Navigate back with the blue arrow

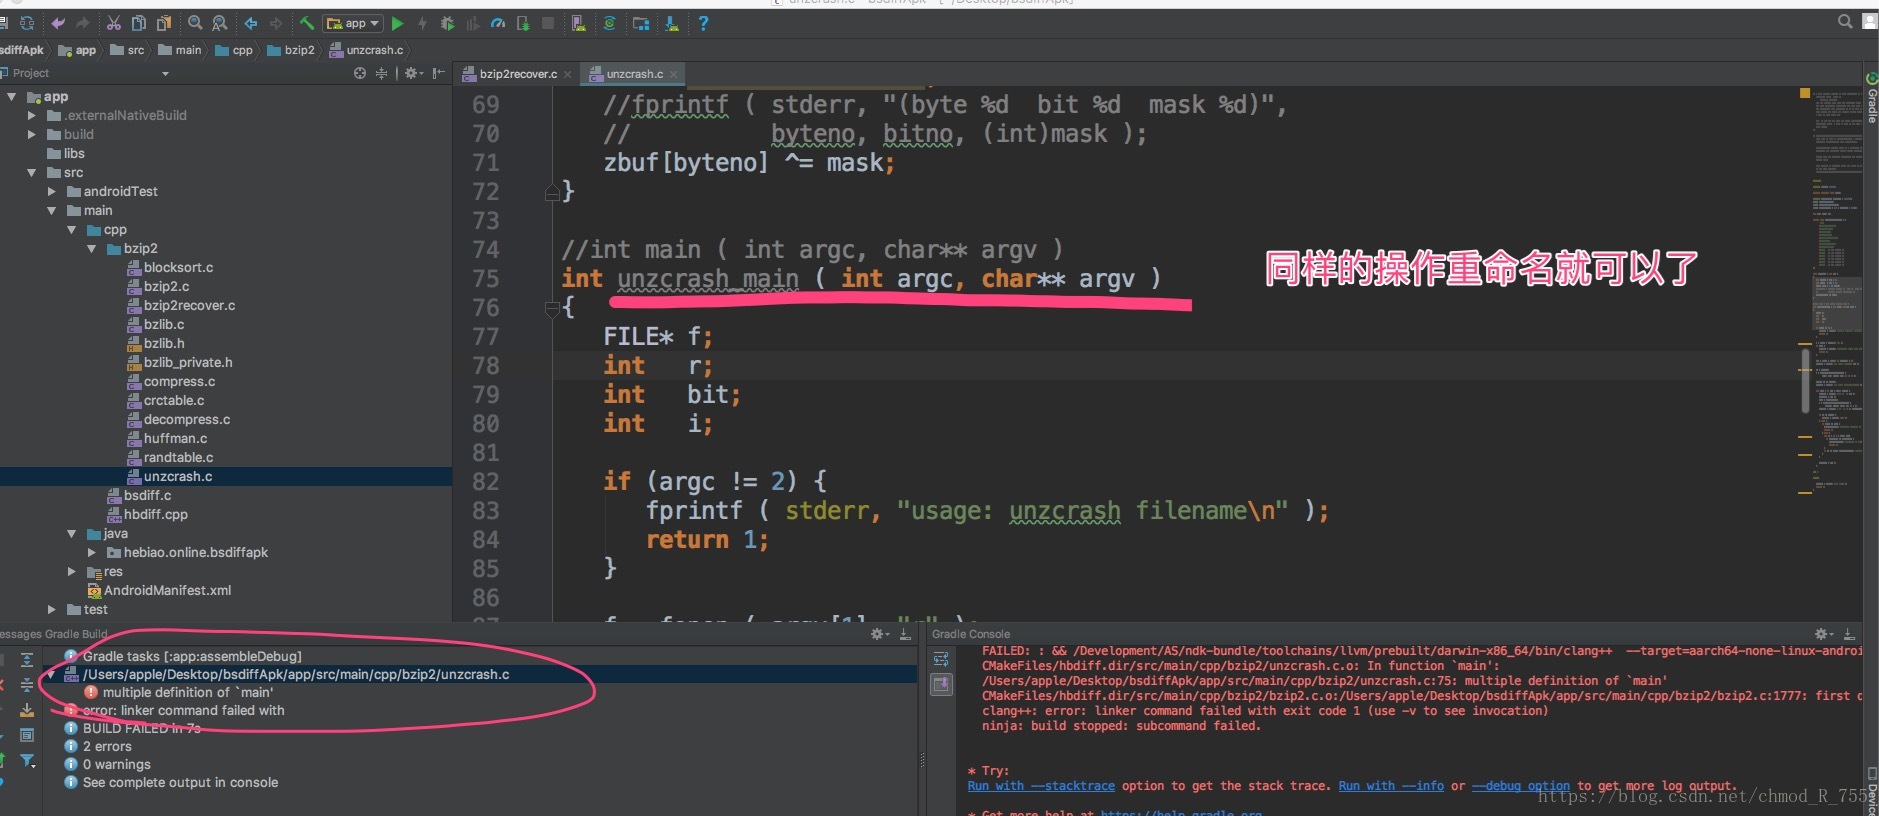click(251, 23)
